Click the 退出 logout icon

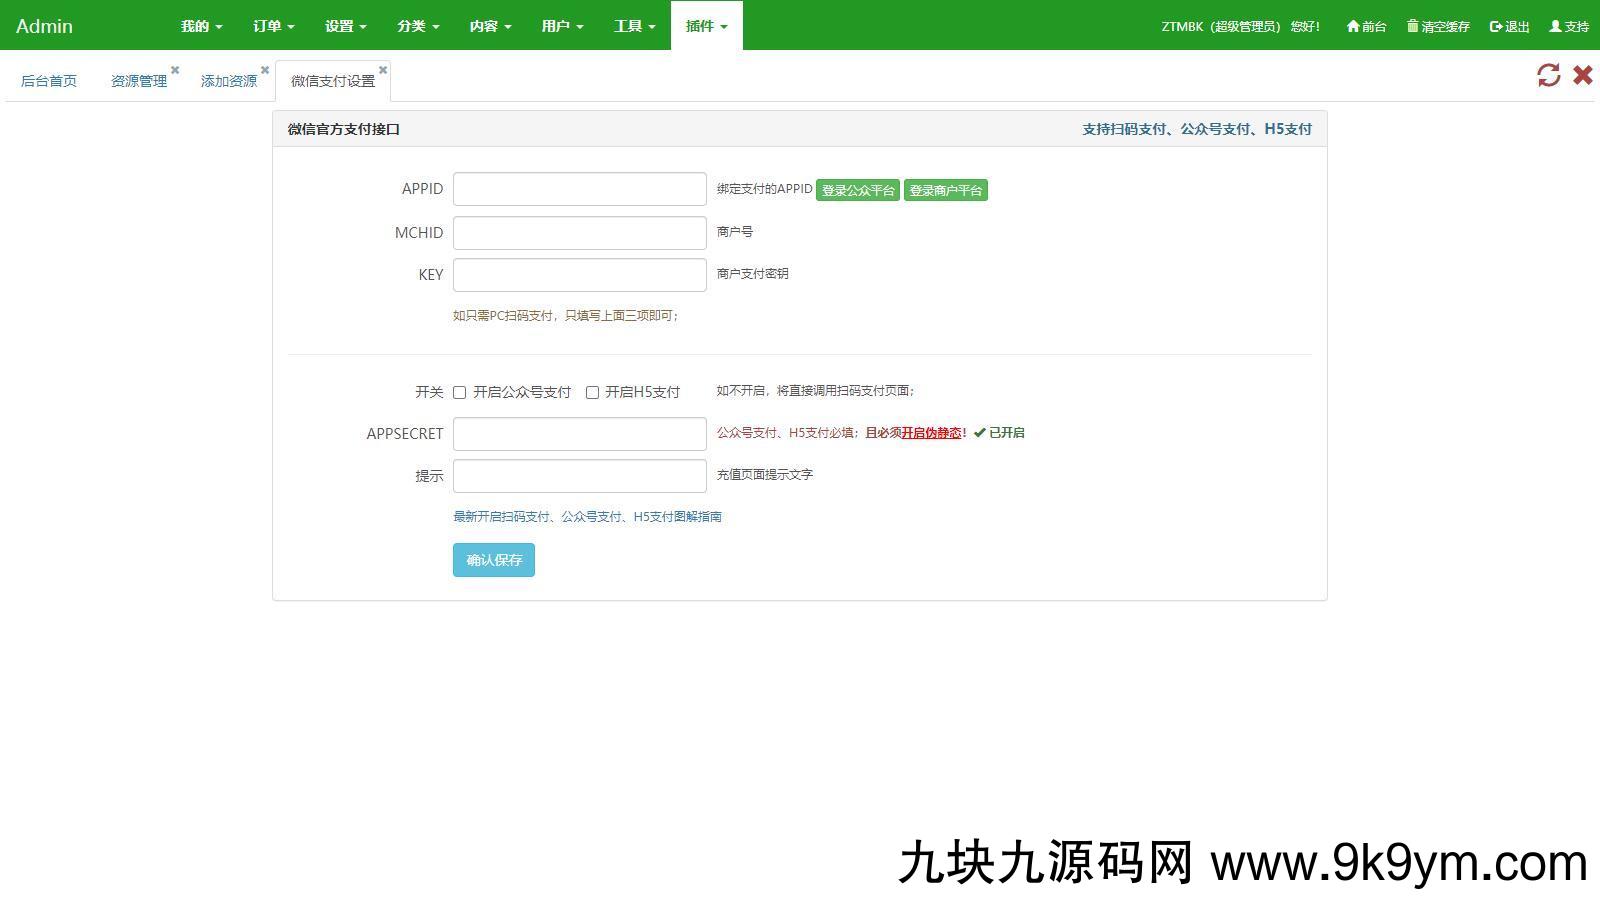(1492, 26)
